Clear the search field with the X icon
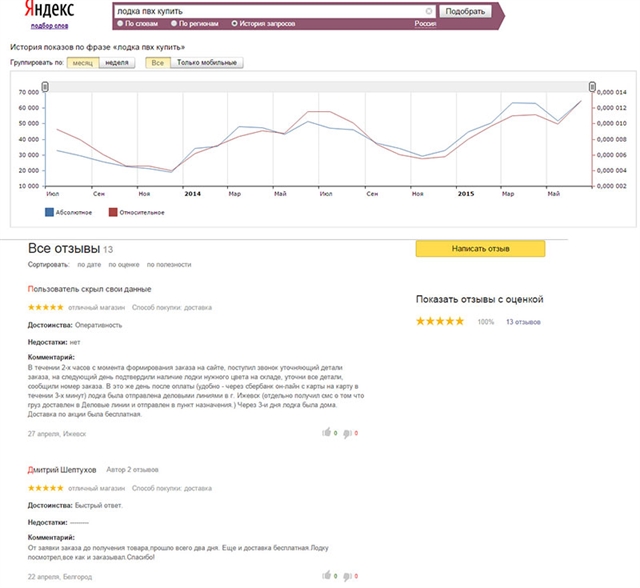Screen dimensions: 640x588 tap(429, 12)
